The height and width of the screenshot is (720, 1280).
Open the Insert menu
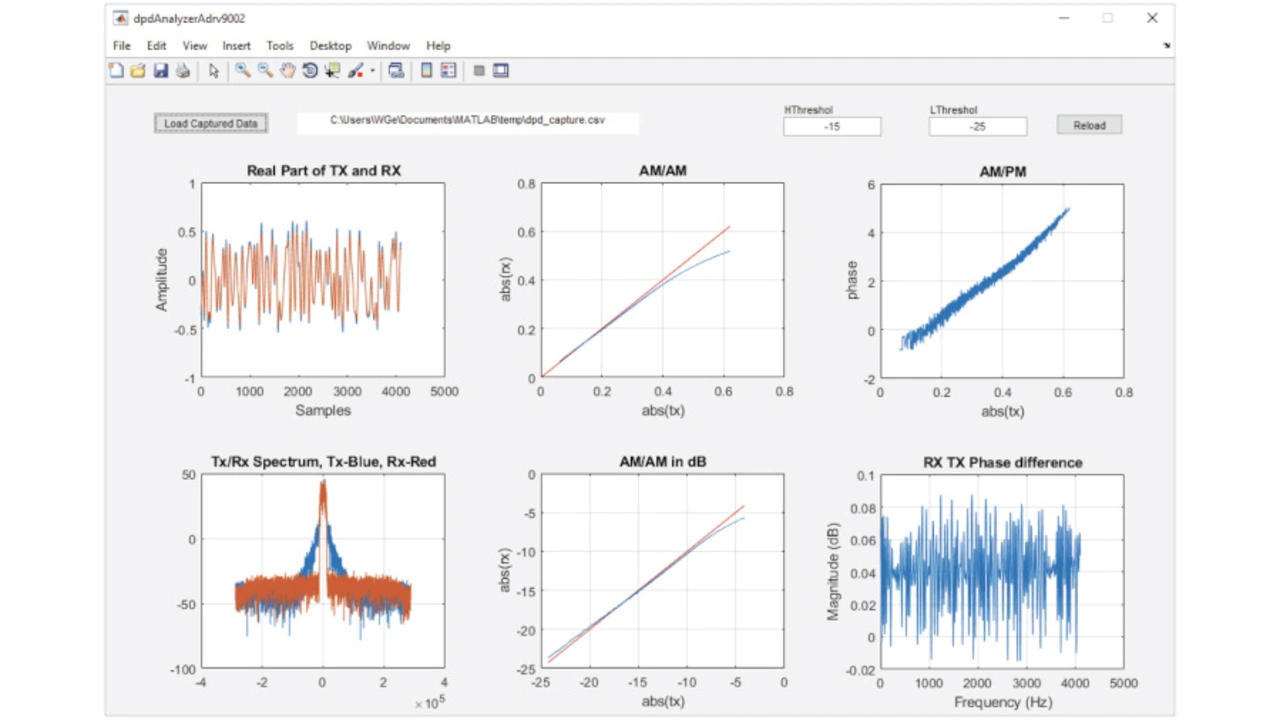coord(237,46)
